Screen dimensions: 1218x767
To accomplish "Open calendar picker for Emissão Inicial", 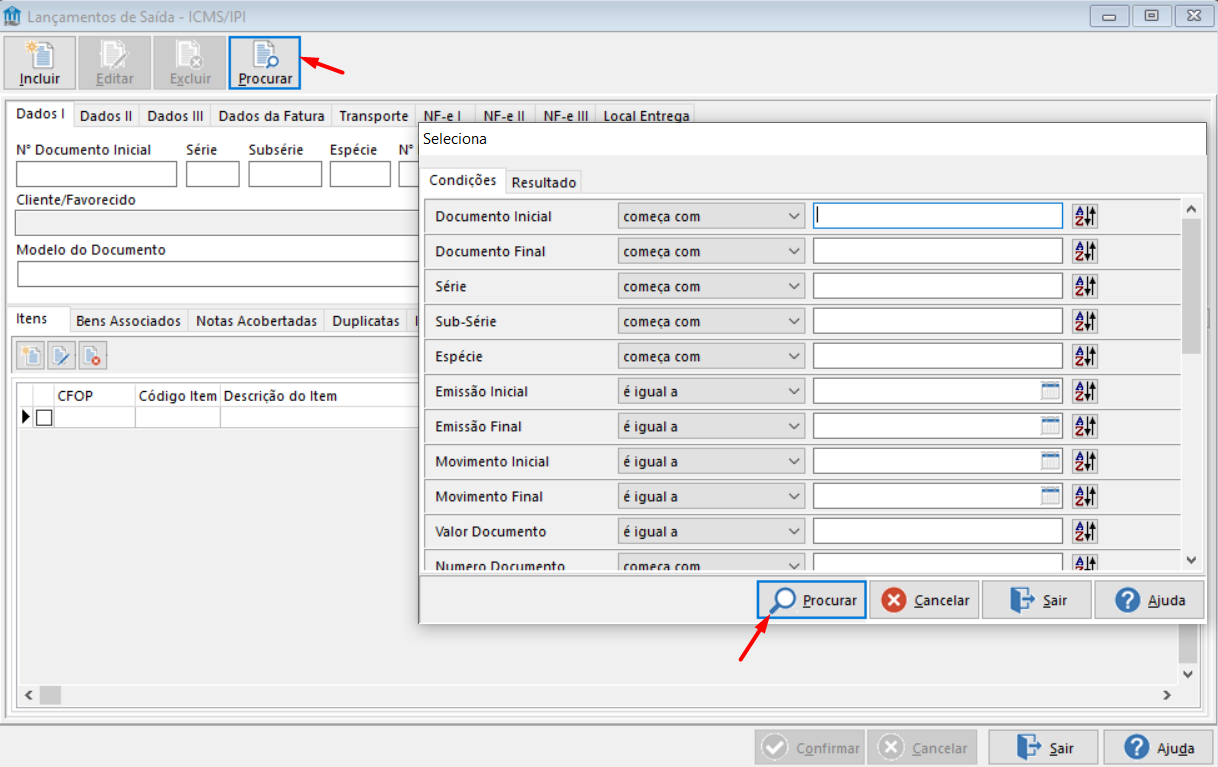I will [x=1050, y=391].
